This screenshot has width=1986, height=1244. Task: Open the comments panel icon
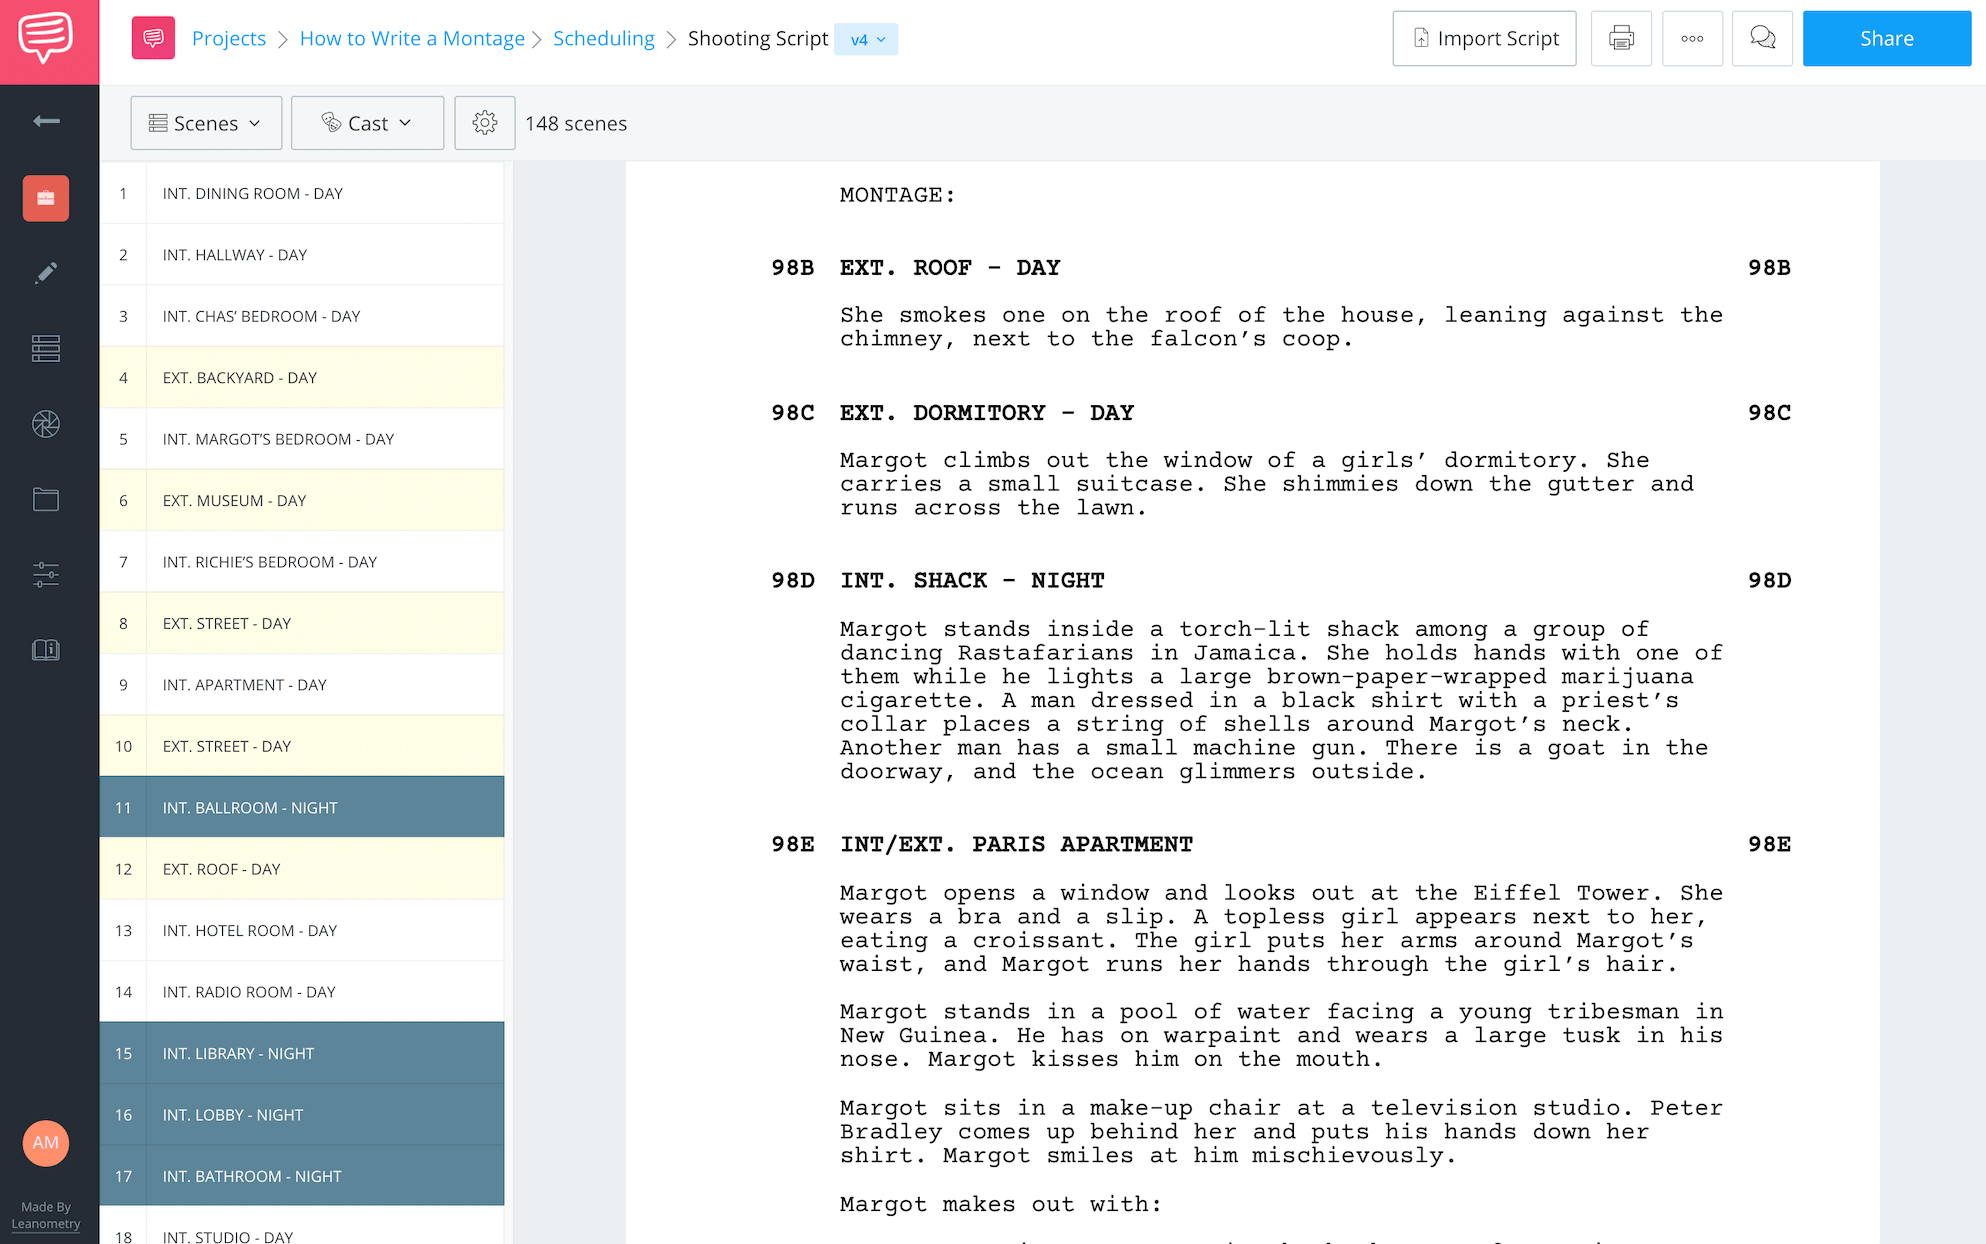coord(1764,39)
